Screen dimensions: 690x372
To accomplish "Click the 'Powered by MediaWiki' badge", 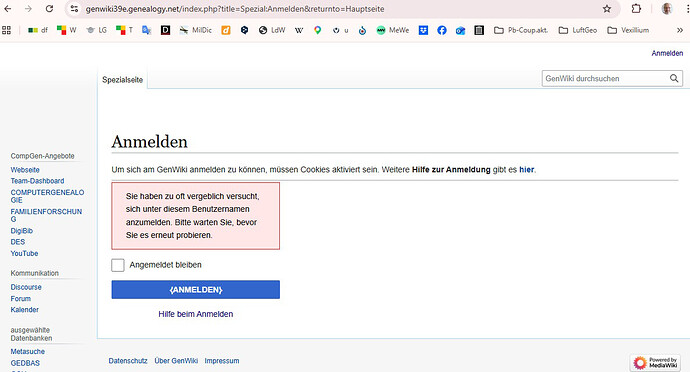I will click(x=655, y=362).
